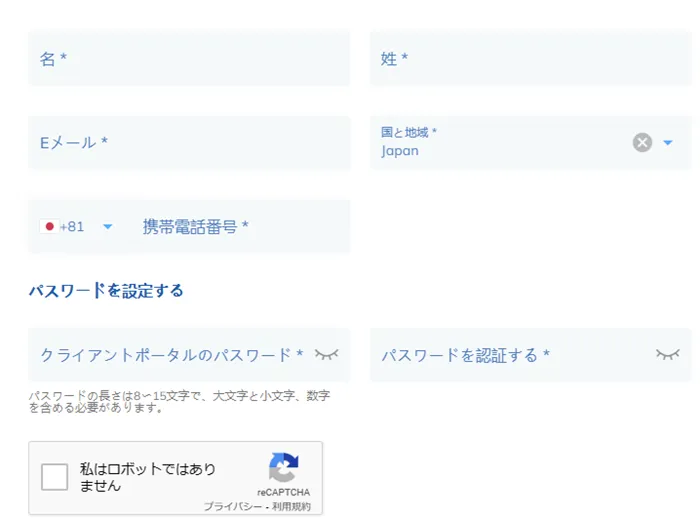Toggle visibility of the confirm password field
Viewport: 700px width, 518px height.
(668, 355)
